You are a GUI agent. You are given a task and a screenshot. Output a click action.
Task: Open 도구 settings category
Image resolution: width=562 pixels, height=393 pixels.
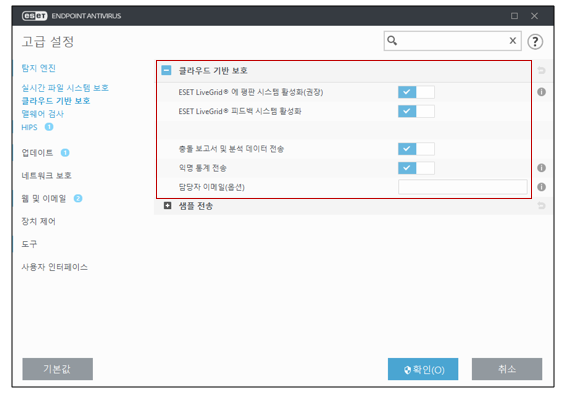29,244
